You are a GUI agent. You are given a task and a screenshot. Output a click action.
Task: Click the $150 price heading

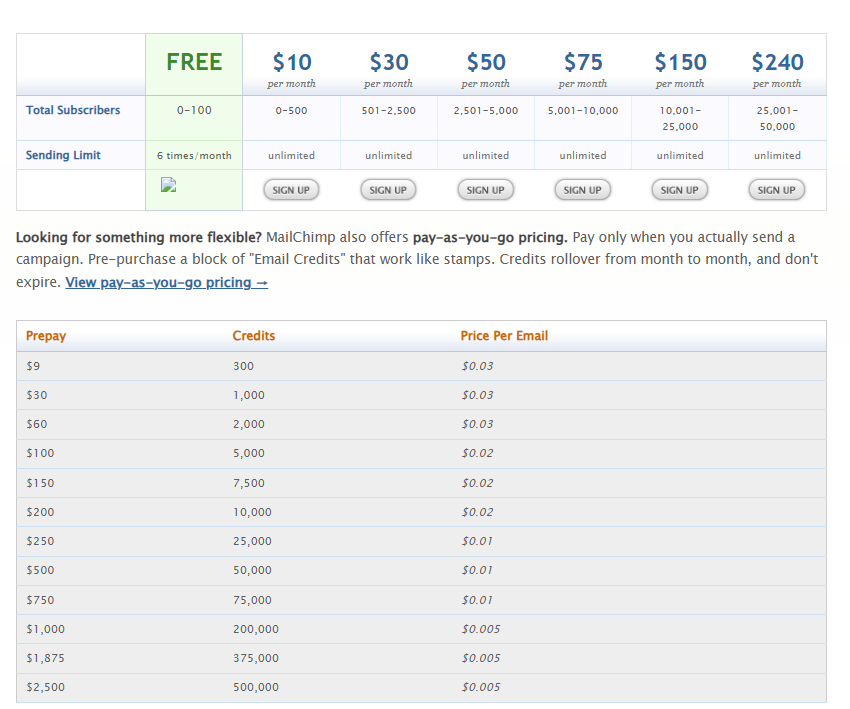pos(680,62)
